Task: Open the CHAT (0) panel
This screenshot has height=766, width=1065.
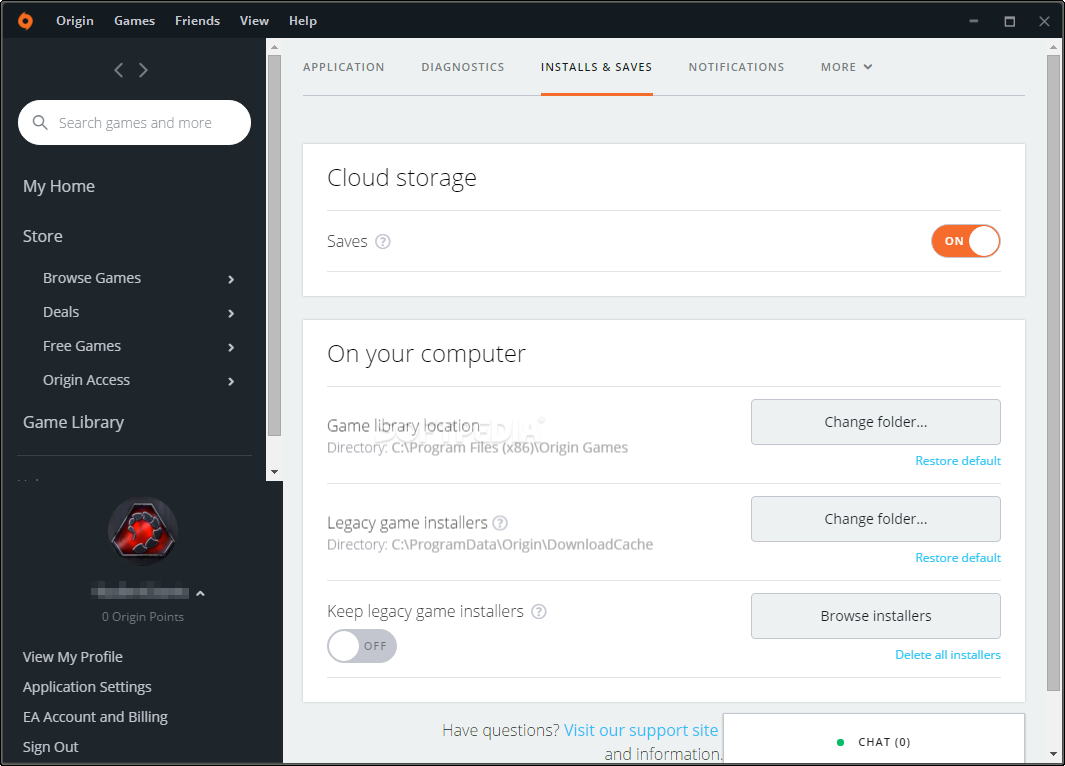Action: tap(873, 740)
